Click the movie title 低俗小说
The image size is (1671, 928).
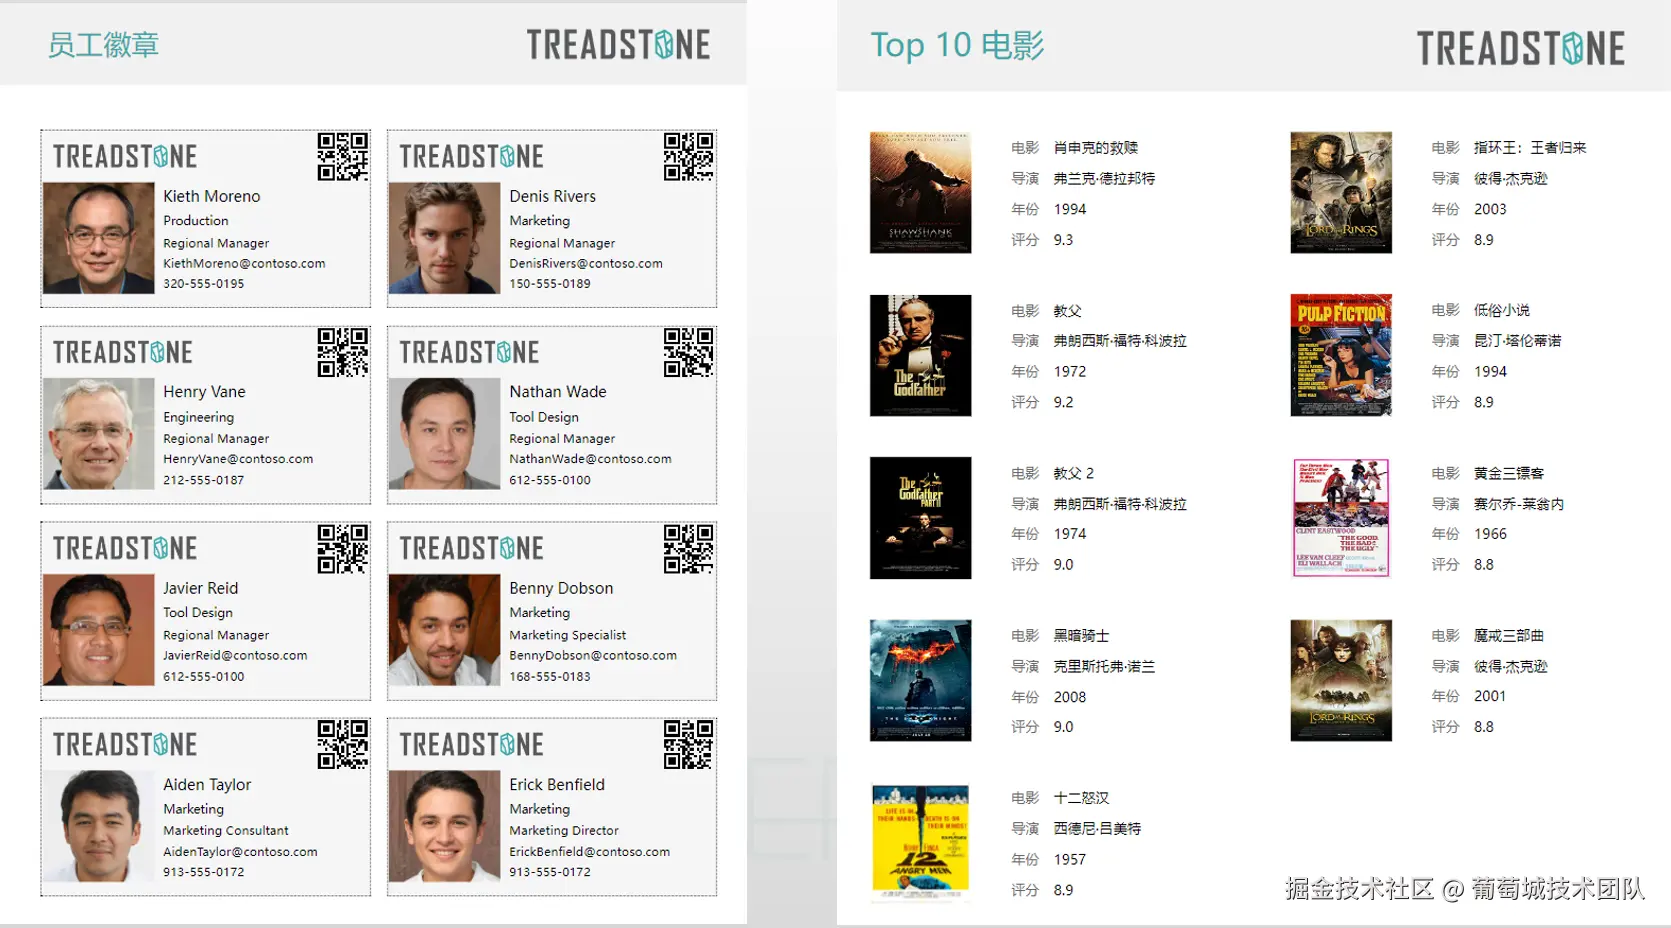point(1502,310)
